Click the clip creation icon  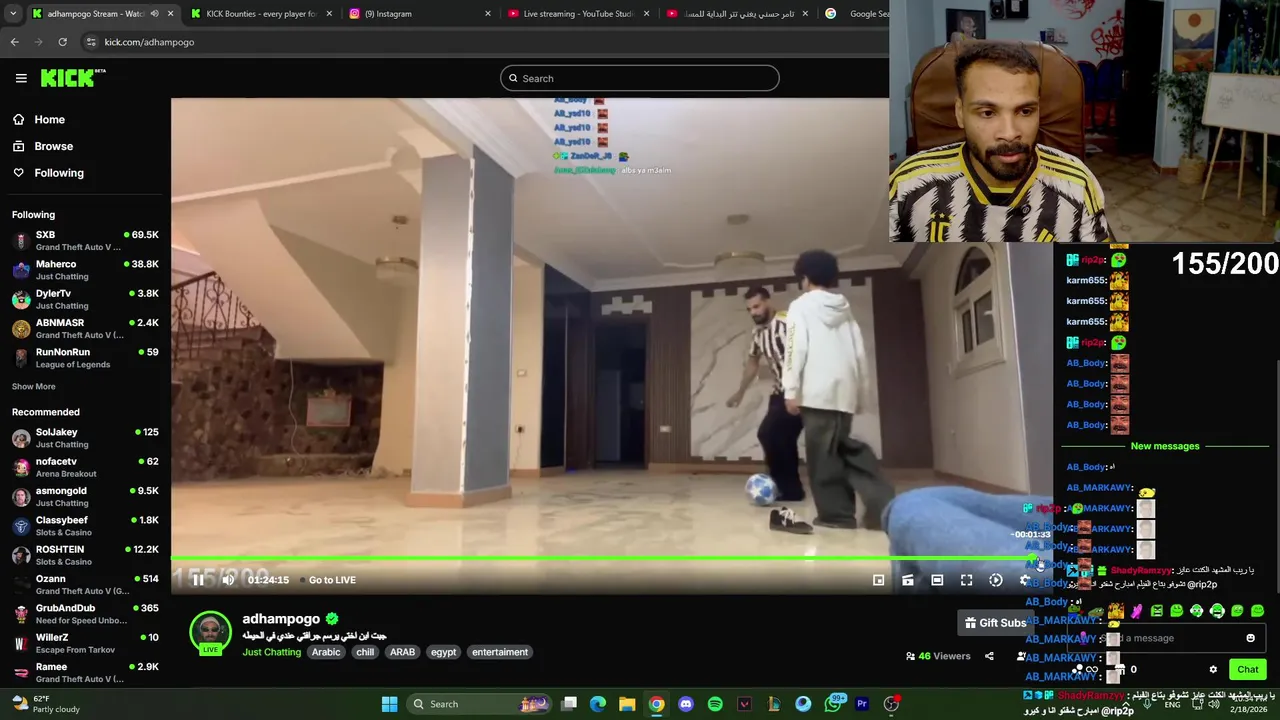(908, 580)
